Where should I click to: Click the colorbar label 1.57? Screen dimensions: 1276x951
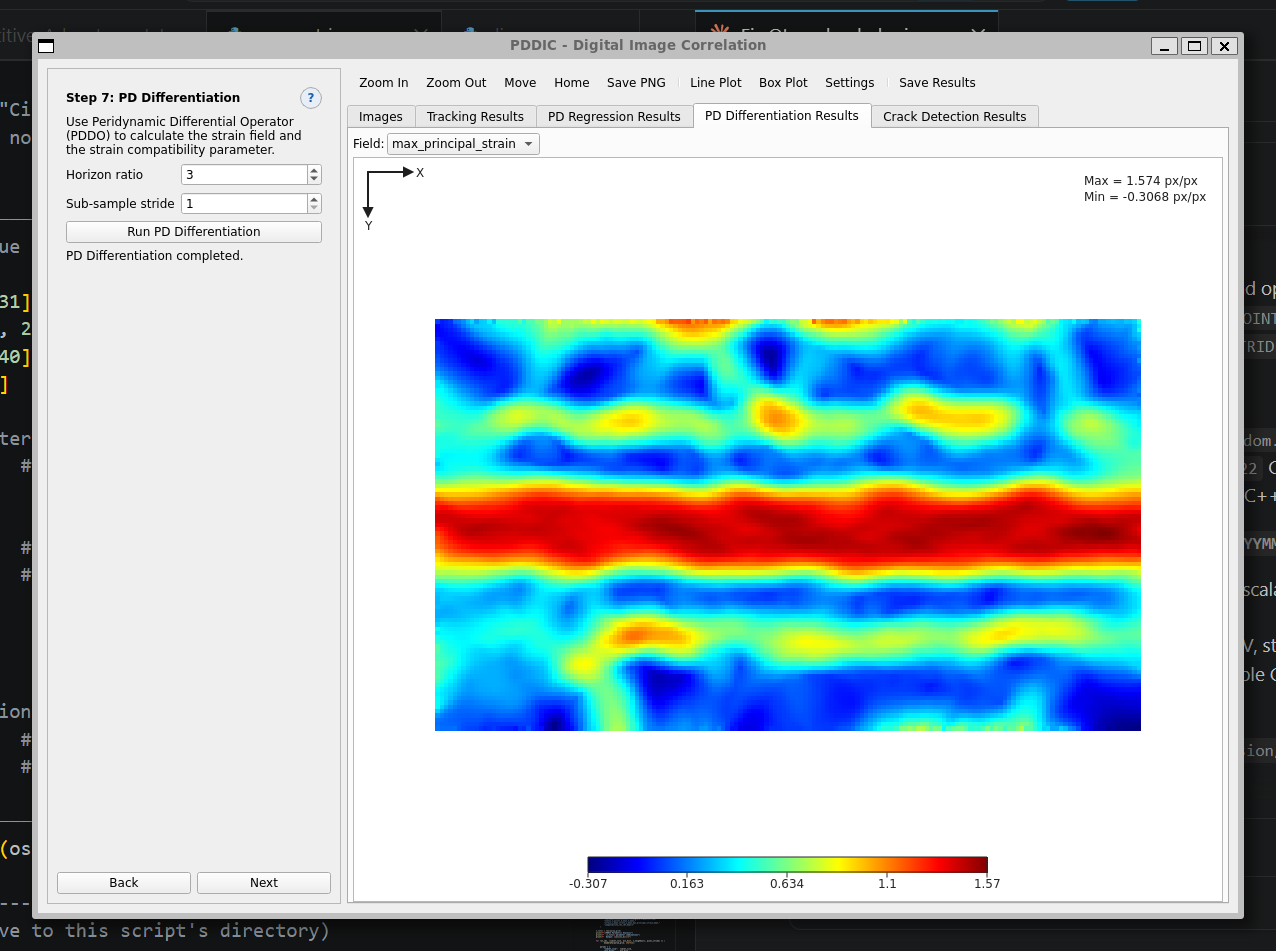click(x=987, y=884)
